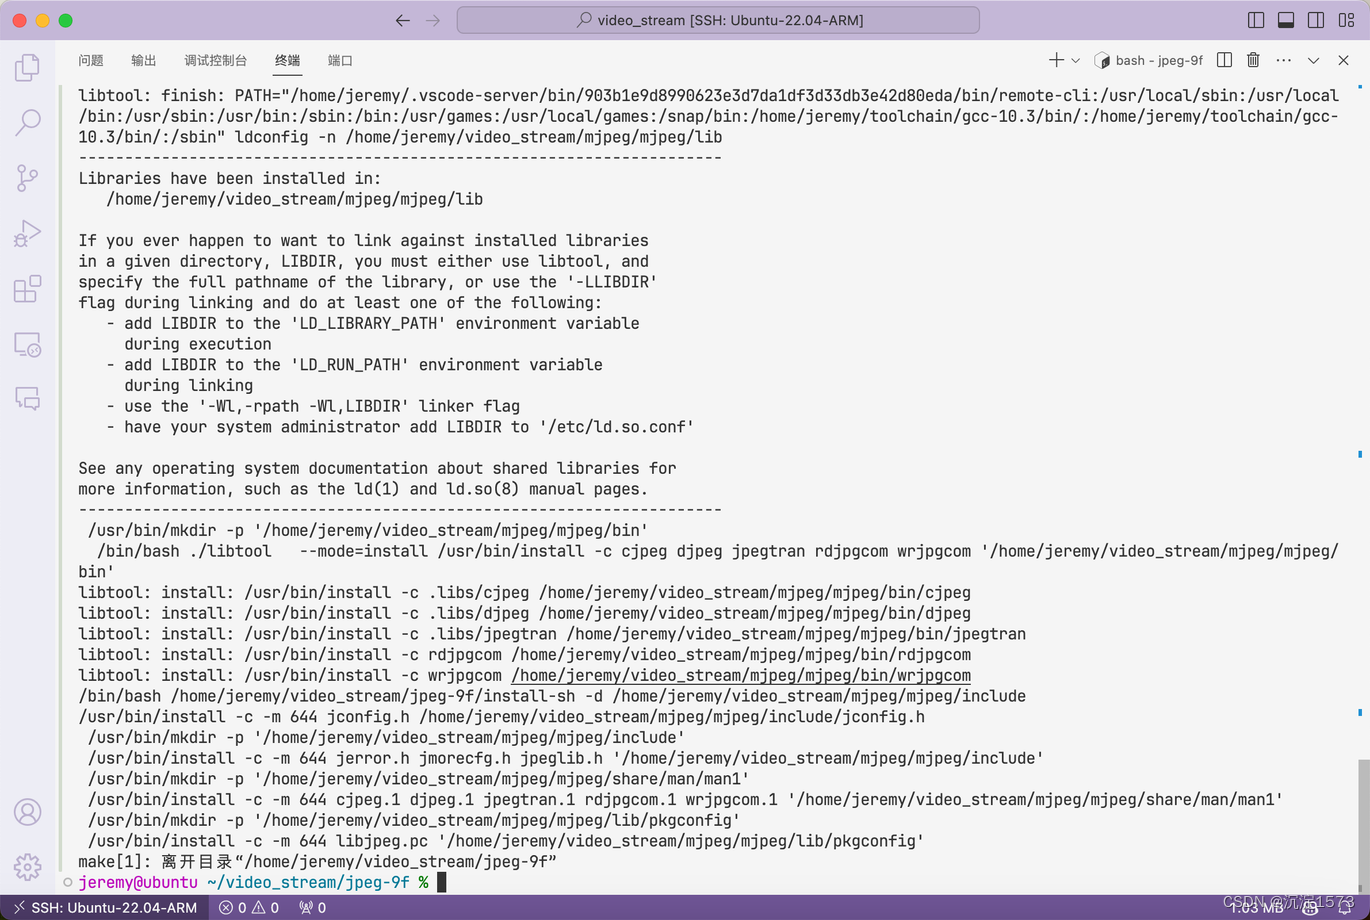Click the macOS green fullscreen button
Viewport: 1370px width, 920px height.
tap(65, 20)
